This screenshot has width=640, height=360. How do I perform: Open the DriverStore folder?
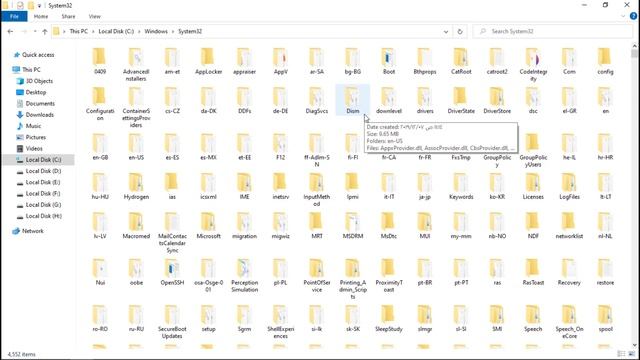click(x=497, y=100)
